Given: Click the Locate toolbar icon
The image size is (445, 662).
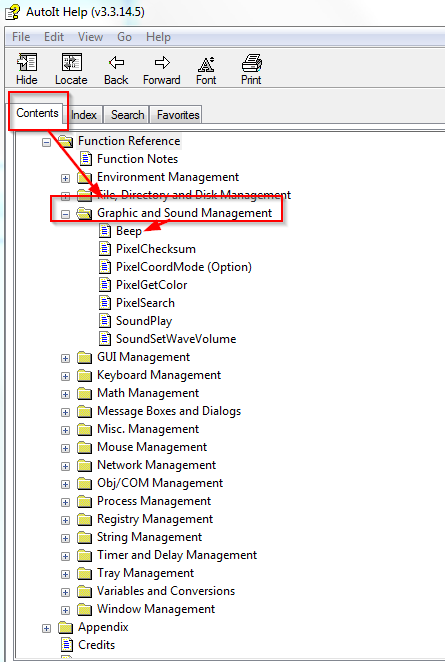Looking at the screenshot, I should point(71,63).
